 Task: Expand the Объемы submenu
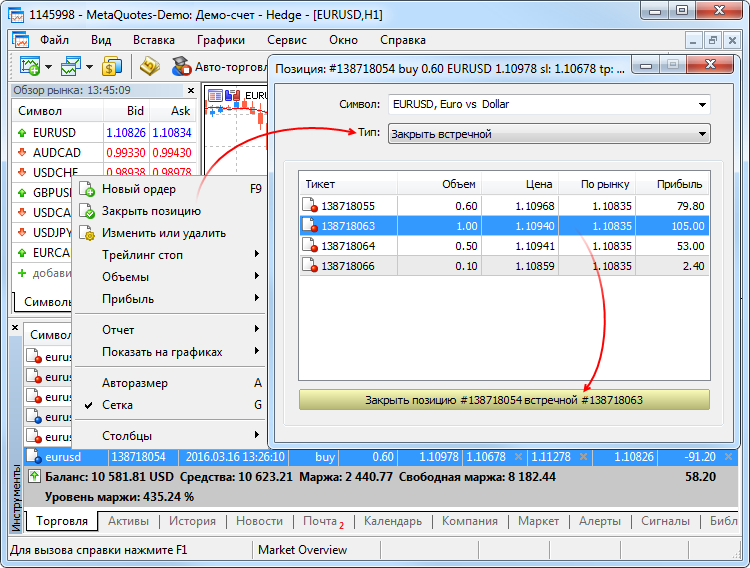(x=170, y=277)
